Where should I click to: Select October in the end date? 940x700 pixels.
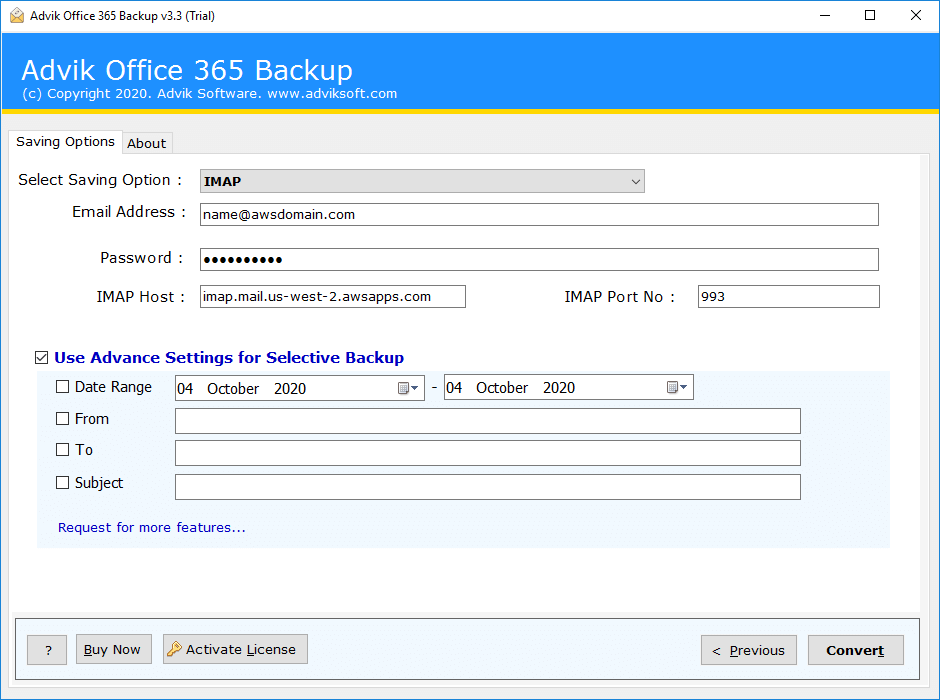(502, 388)
